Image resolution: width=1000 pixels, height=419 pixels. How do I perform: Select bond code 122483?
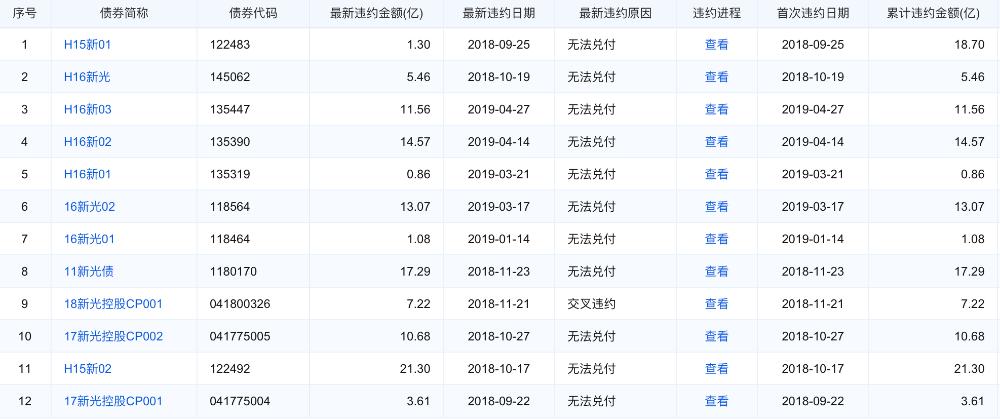tap(230, 45)
